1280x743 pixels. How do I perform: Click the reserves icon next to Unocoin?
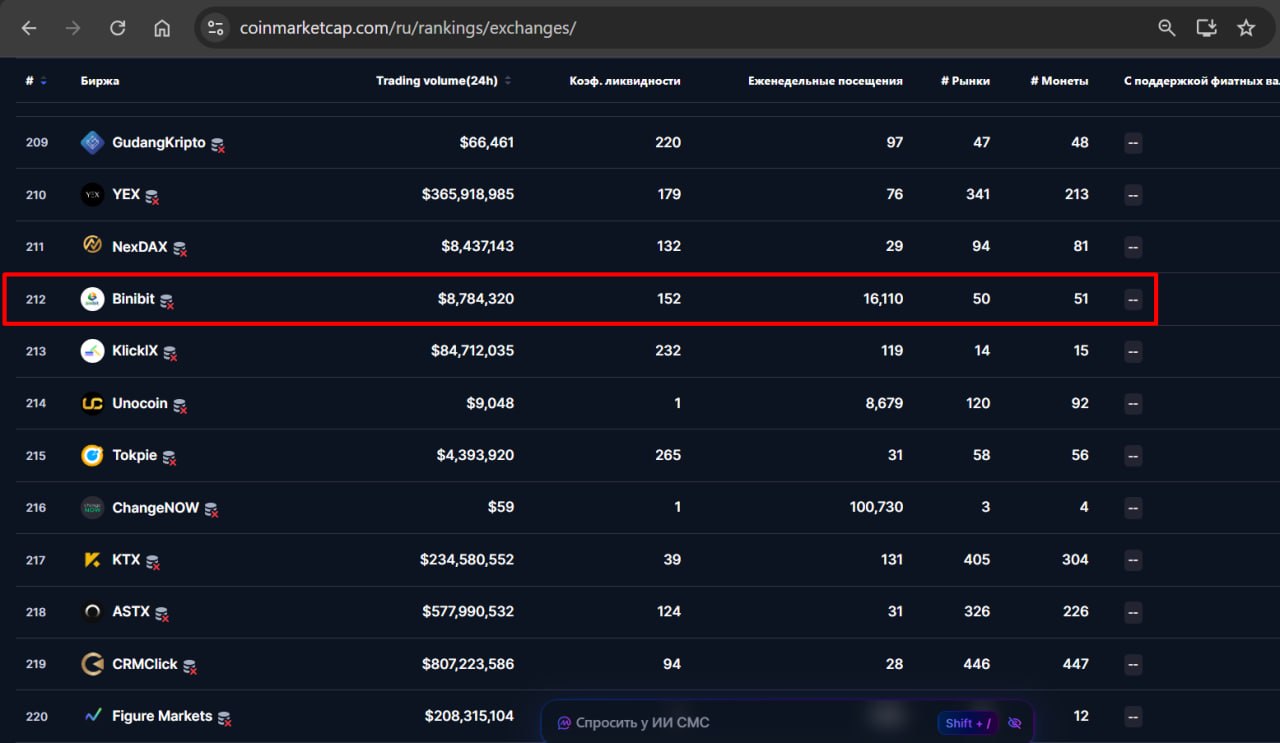pos(180,405)
